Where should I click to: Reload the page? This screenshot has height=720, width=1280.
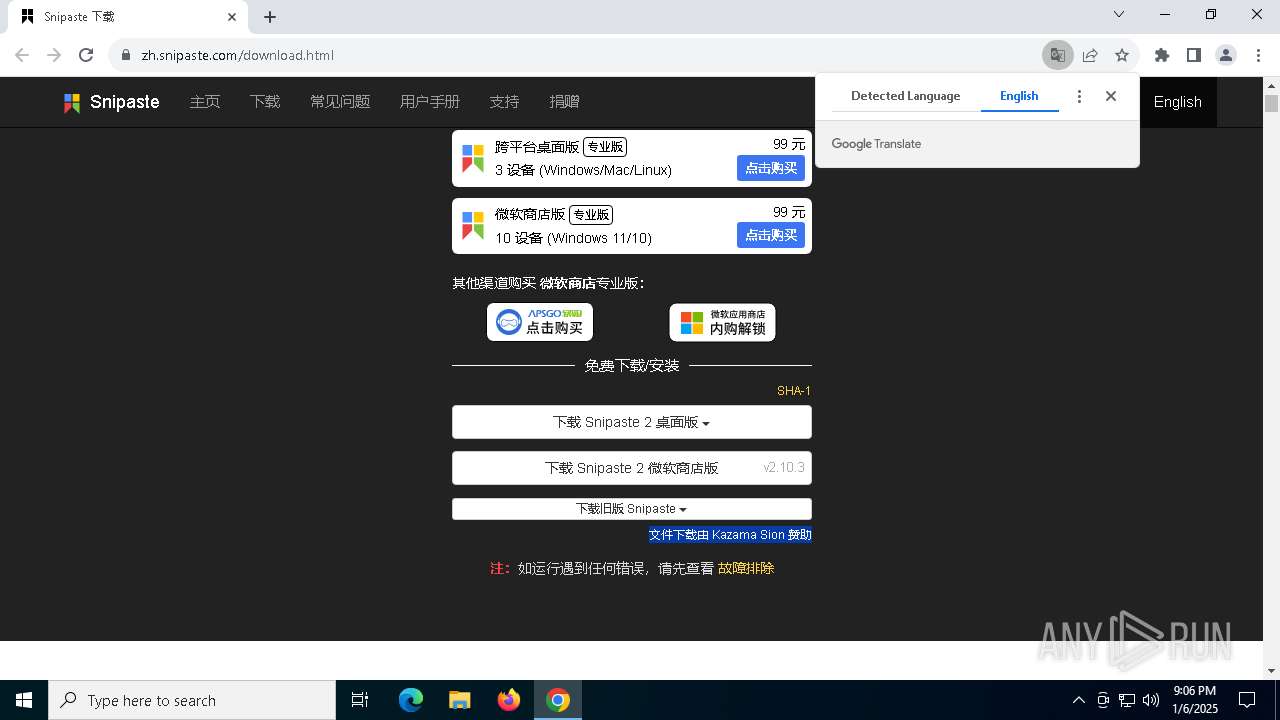[86, 55]
